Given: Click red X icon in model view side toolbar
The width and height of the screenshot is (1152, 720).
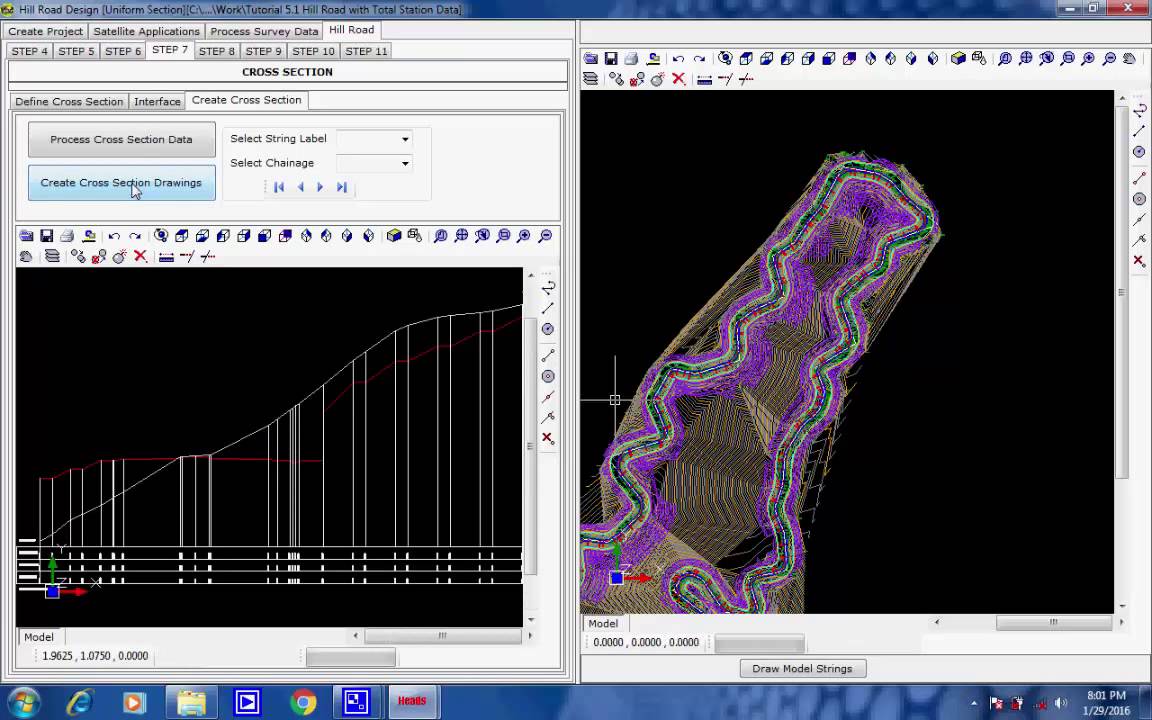Looking at the screenshot, I should [x=1140, y=261].
